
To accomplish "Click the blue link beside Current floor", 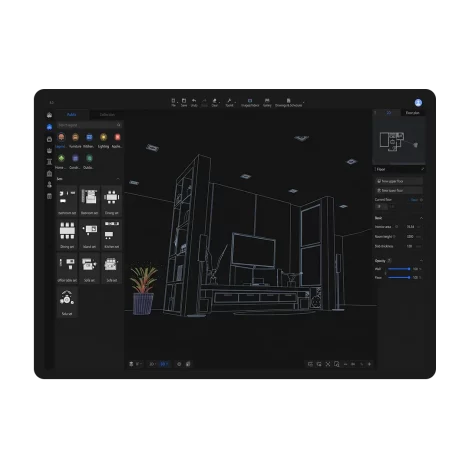I will coord(414,200).
